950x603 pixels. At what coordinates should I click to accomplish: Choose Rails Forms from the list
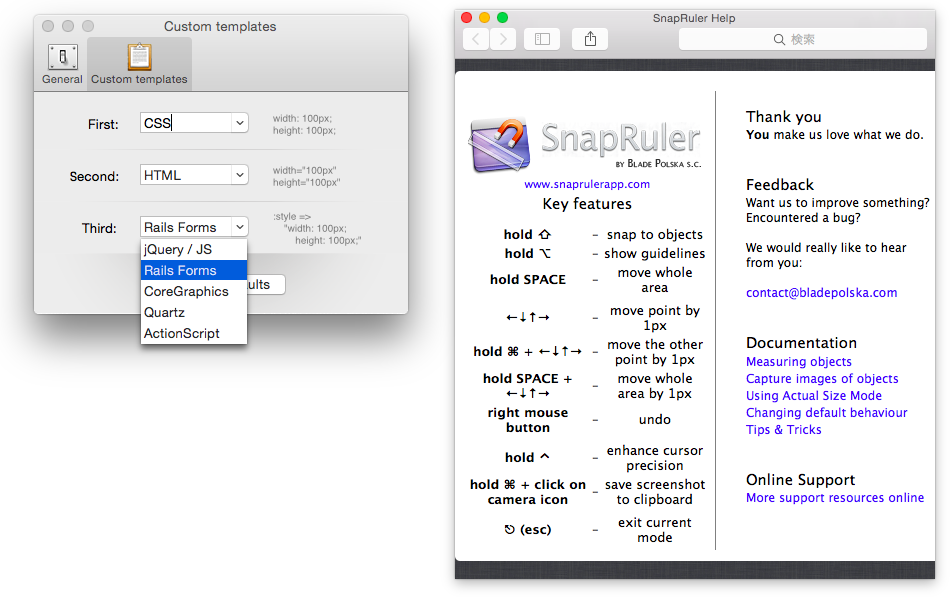click(194, 270)
